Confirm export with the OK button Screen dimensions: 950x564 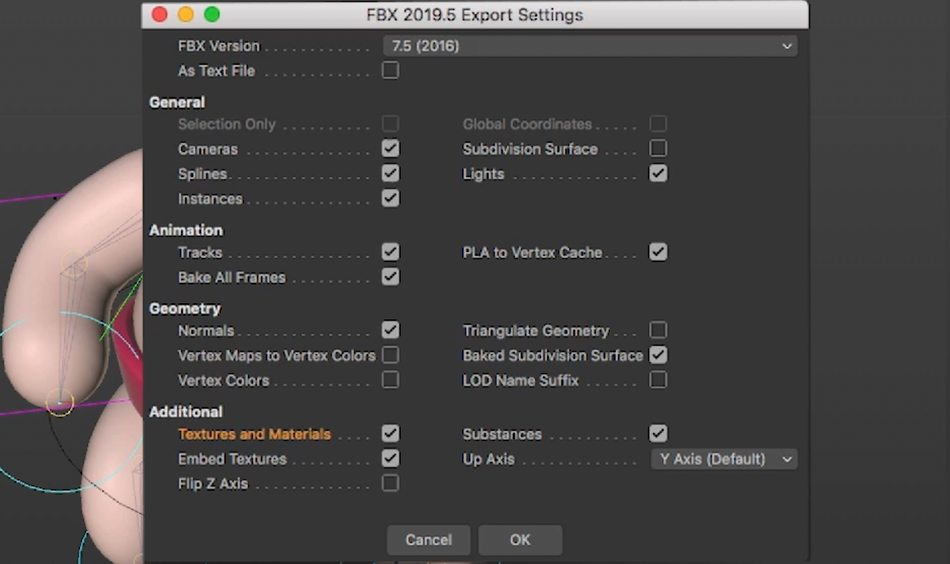[520, 540]
